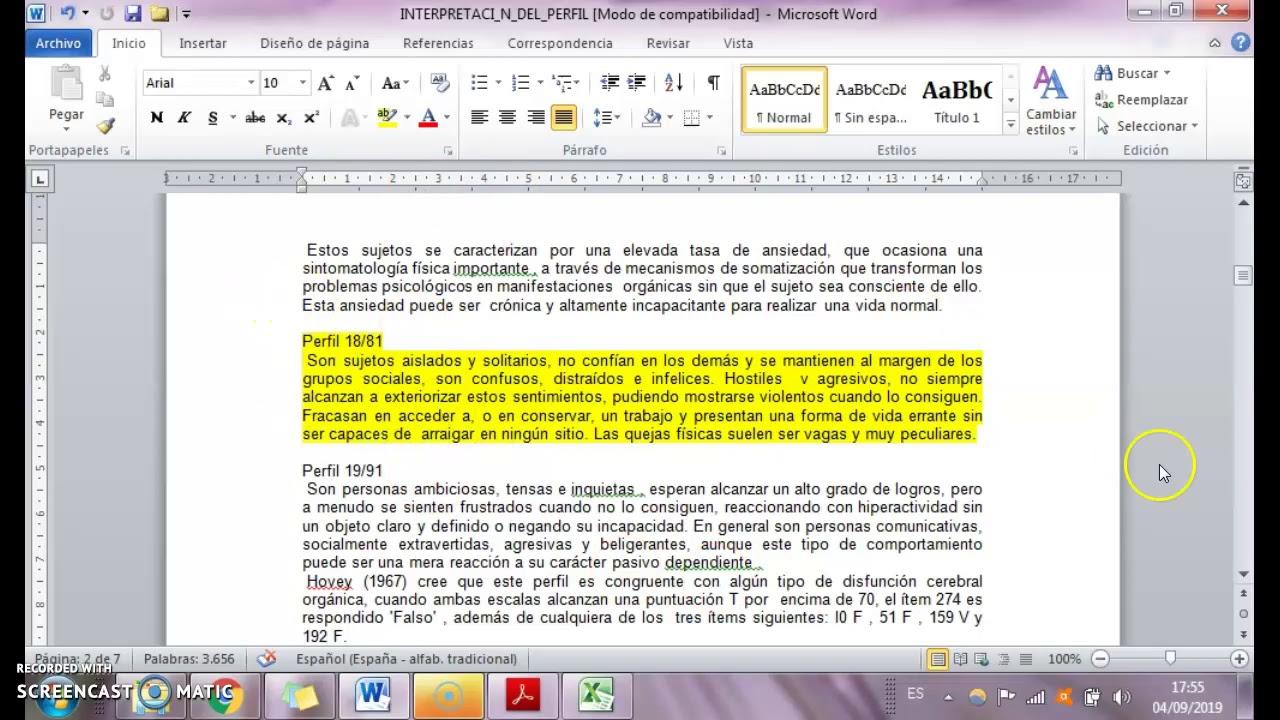Viewport: 1280px width, 720px height.
Task: Expand the styles gallery more arrow
Action: point(1010,124)
